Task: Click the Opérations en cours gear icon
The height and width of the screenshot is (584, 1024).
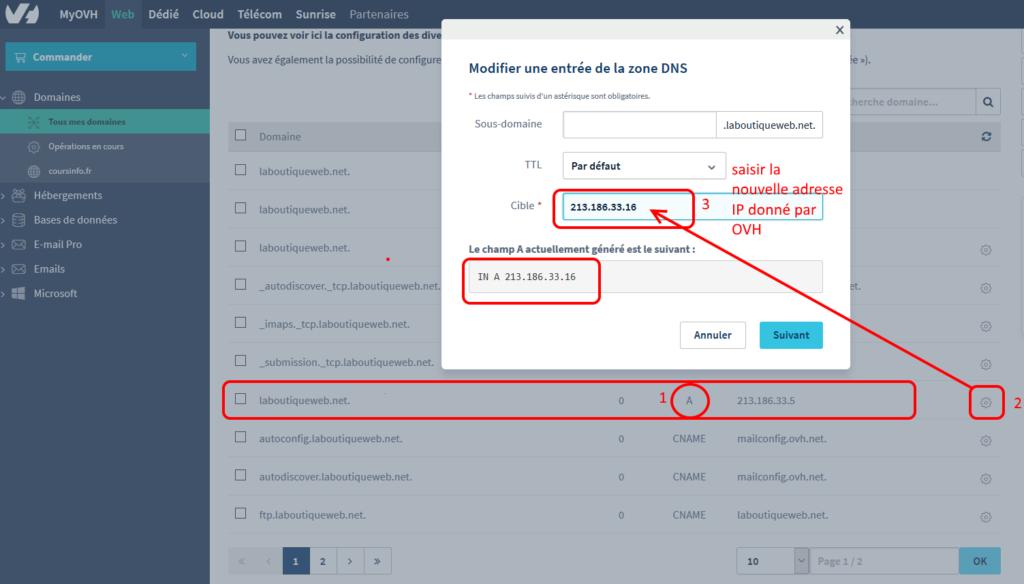Action: (x=34, y=146)
